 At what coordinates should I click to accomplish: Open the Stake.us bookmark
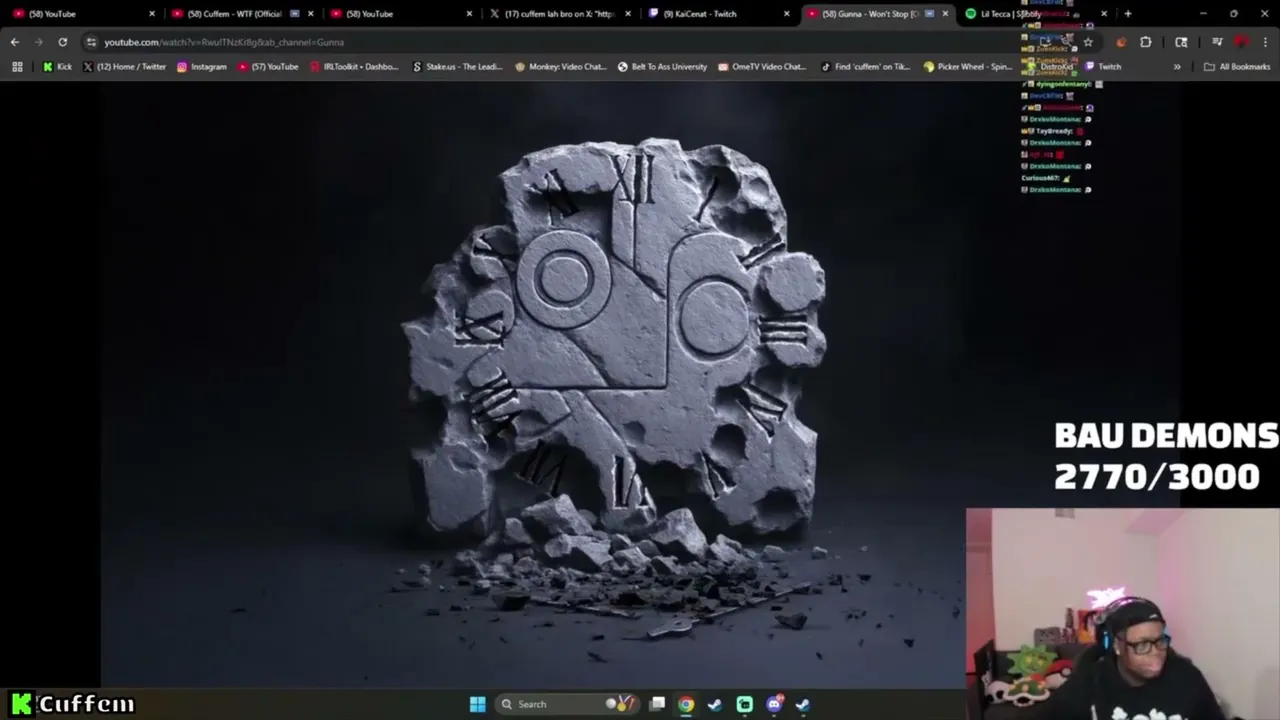click(457, 67)
